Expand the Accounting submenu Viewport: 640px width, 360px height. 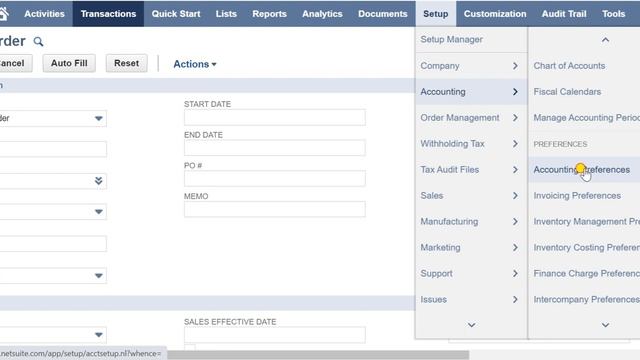coord(471,91)
